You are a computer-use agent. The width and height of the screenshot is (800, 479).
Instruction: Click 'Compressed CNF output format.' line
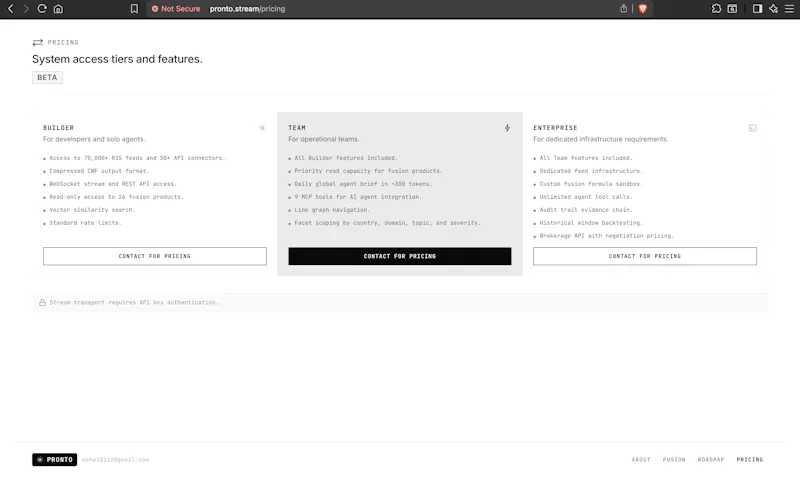click(99, 171)
